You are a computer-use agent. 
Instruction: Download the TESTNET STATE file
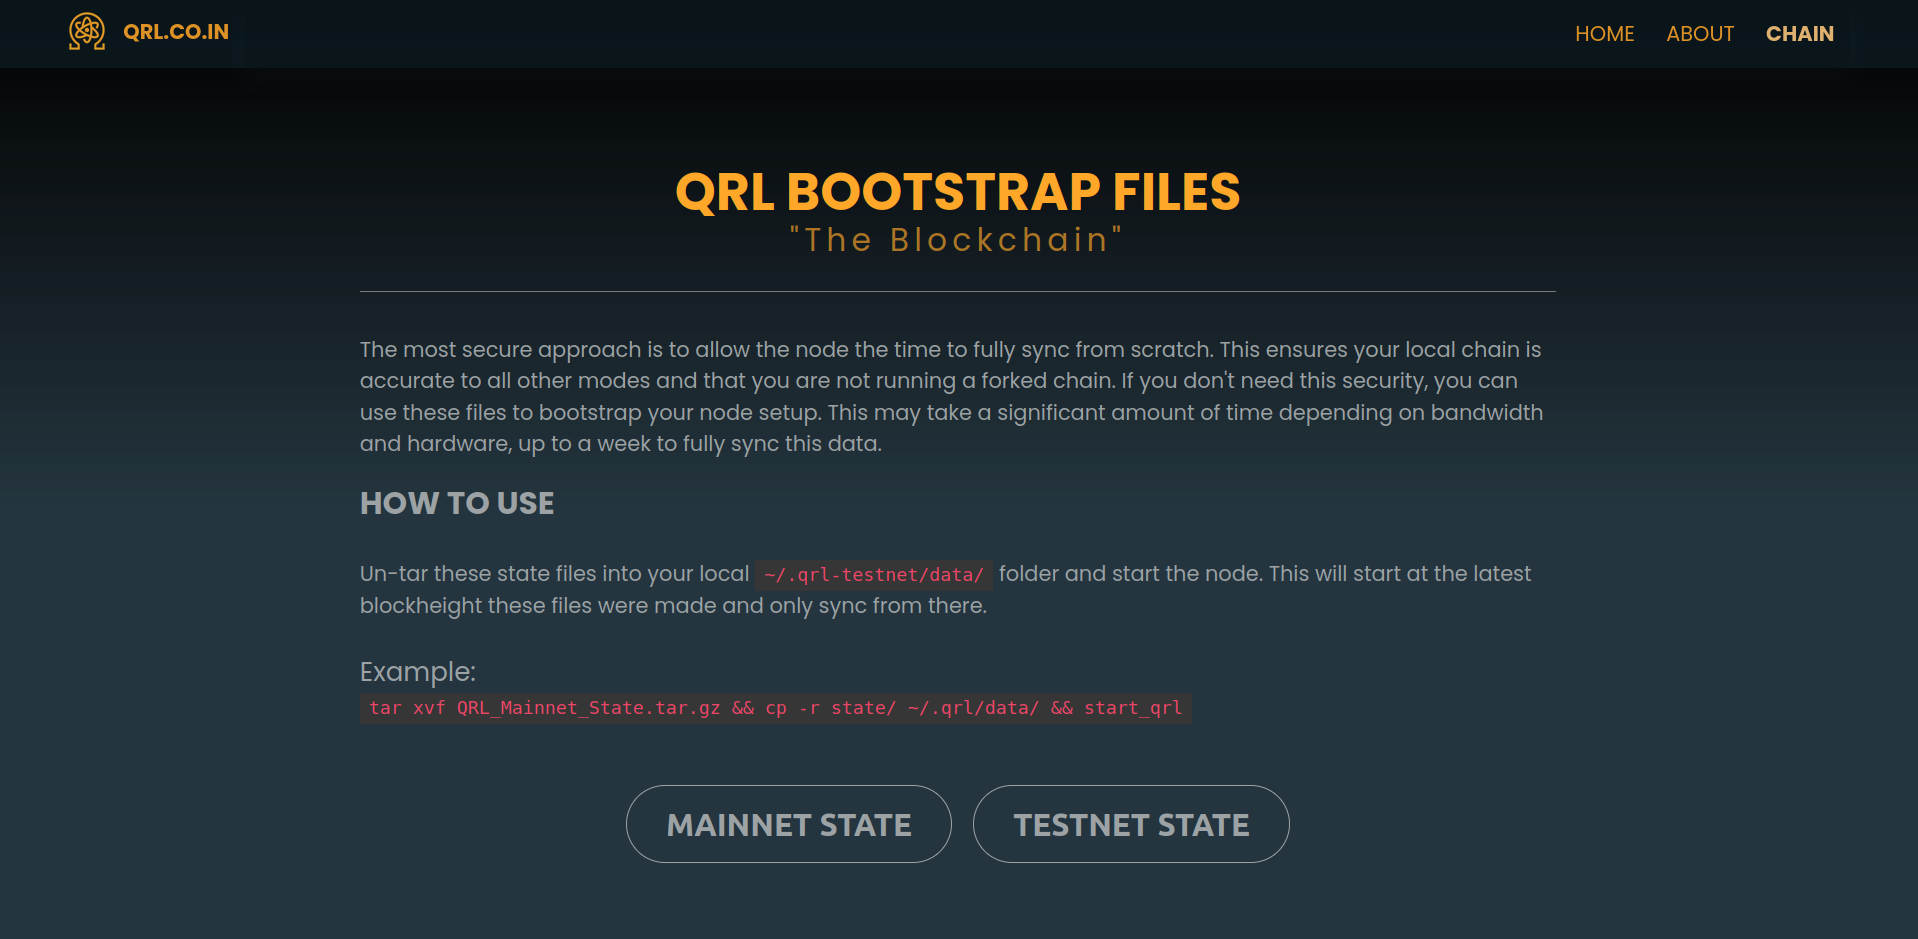click(x=1131, y=824)
